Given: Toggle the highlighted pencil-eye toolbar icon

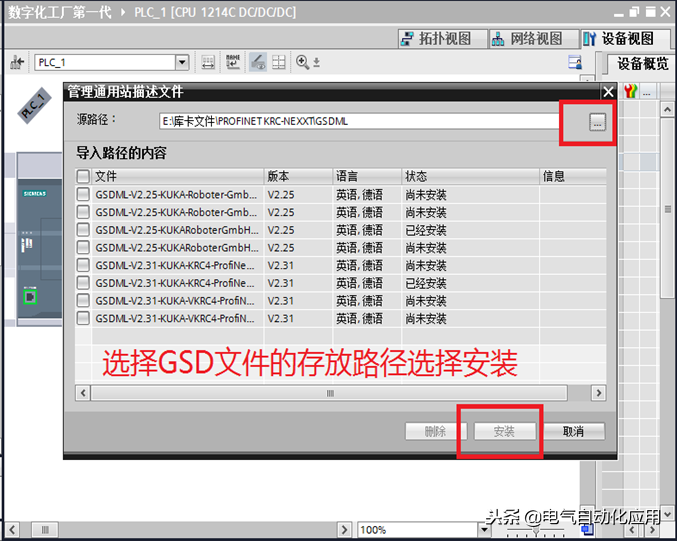Looking at the screenshot, I should (x=258, y=63).
